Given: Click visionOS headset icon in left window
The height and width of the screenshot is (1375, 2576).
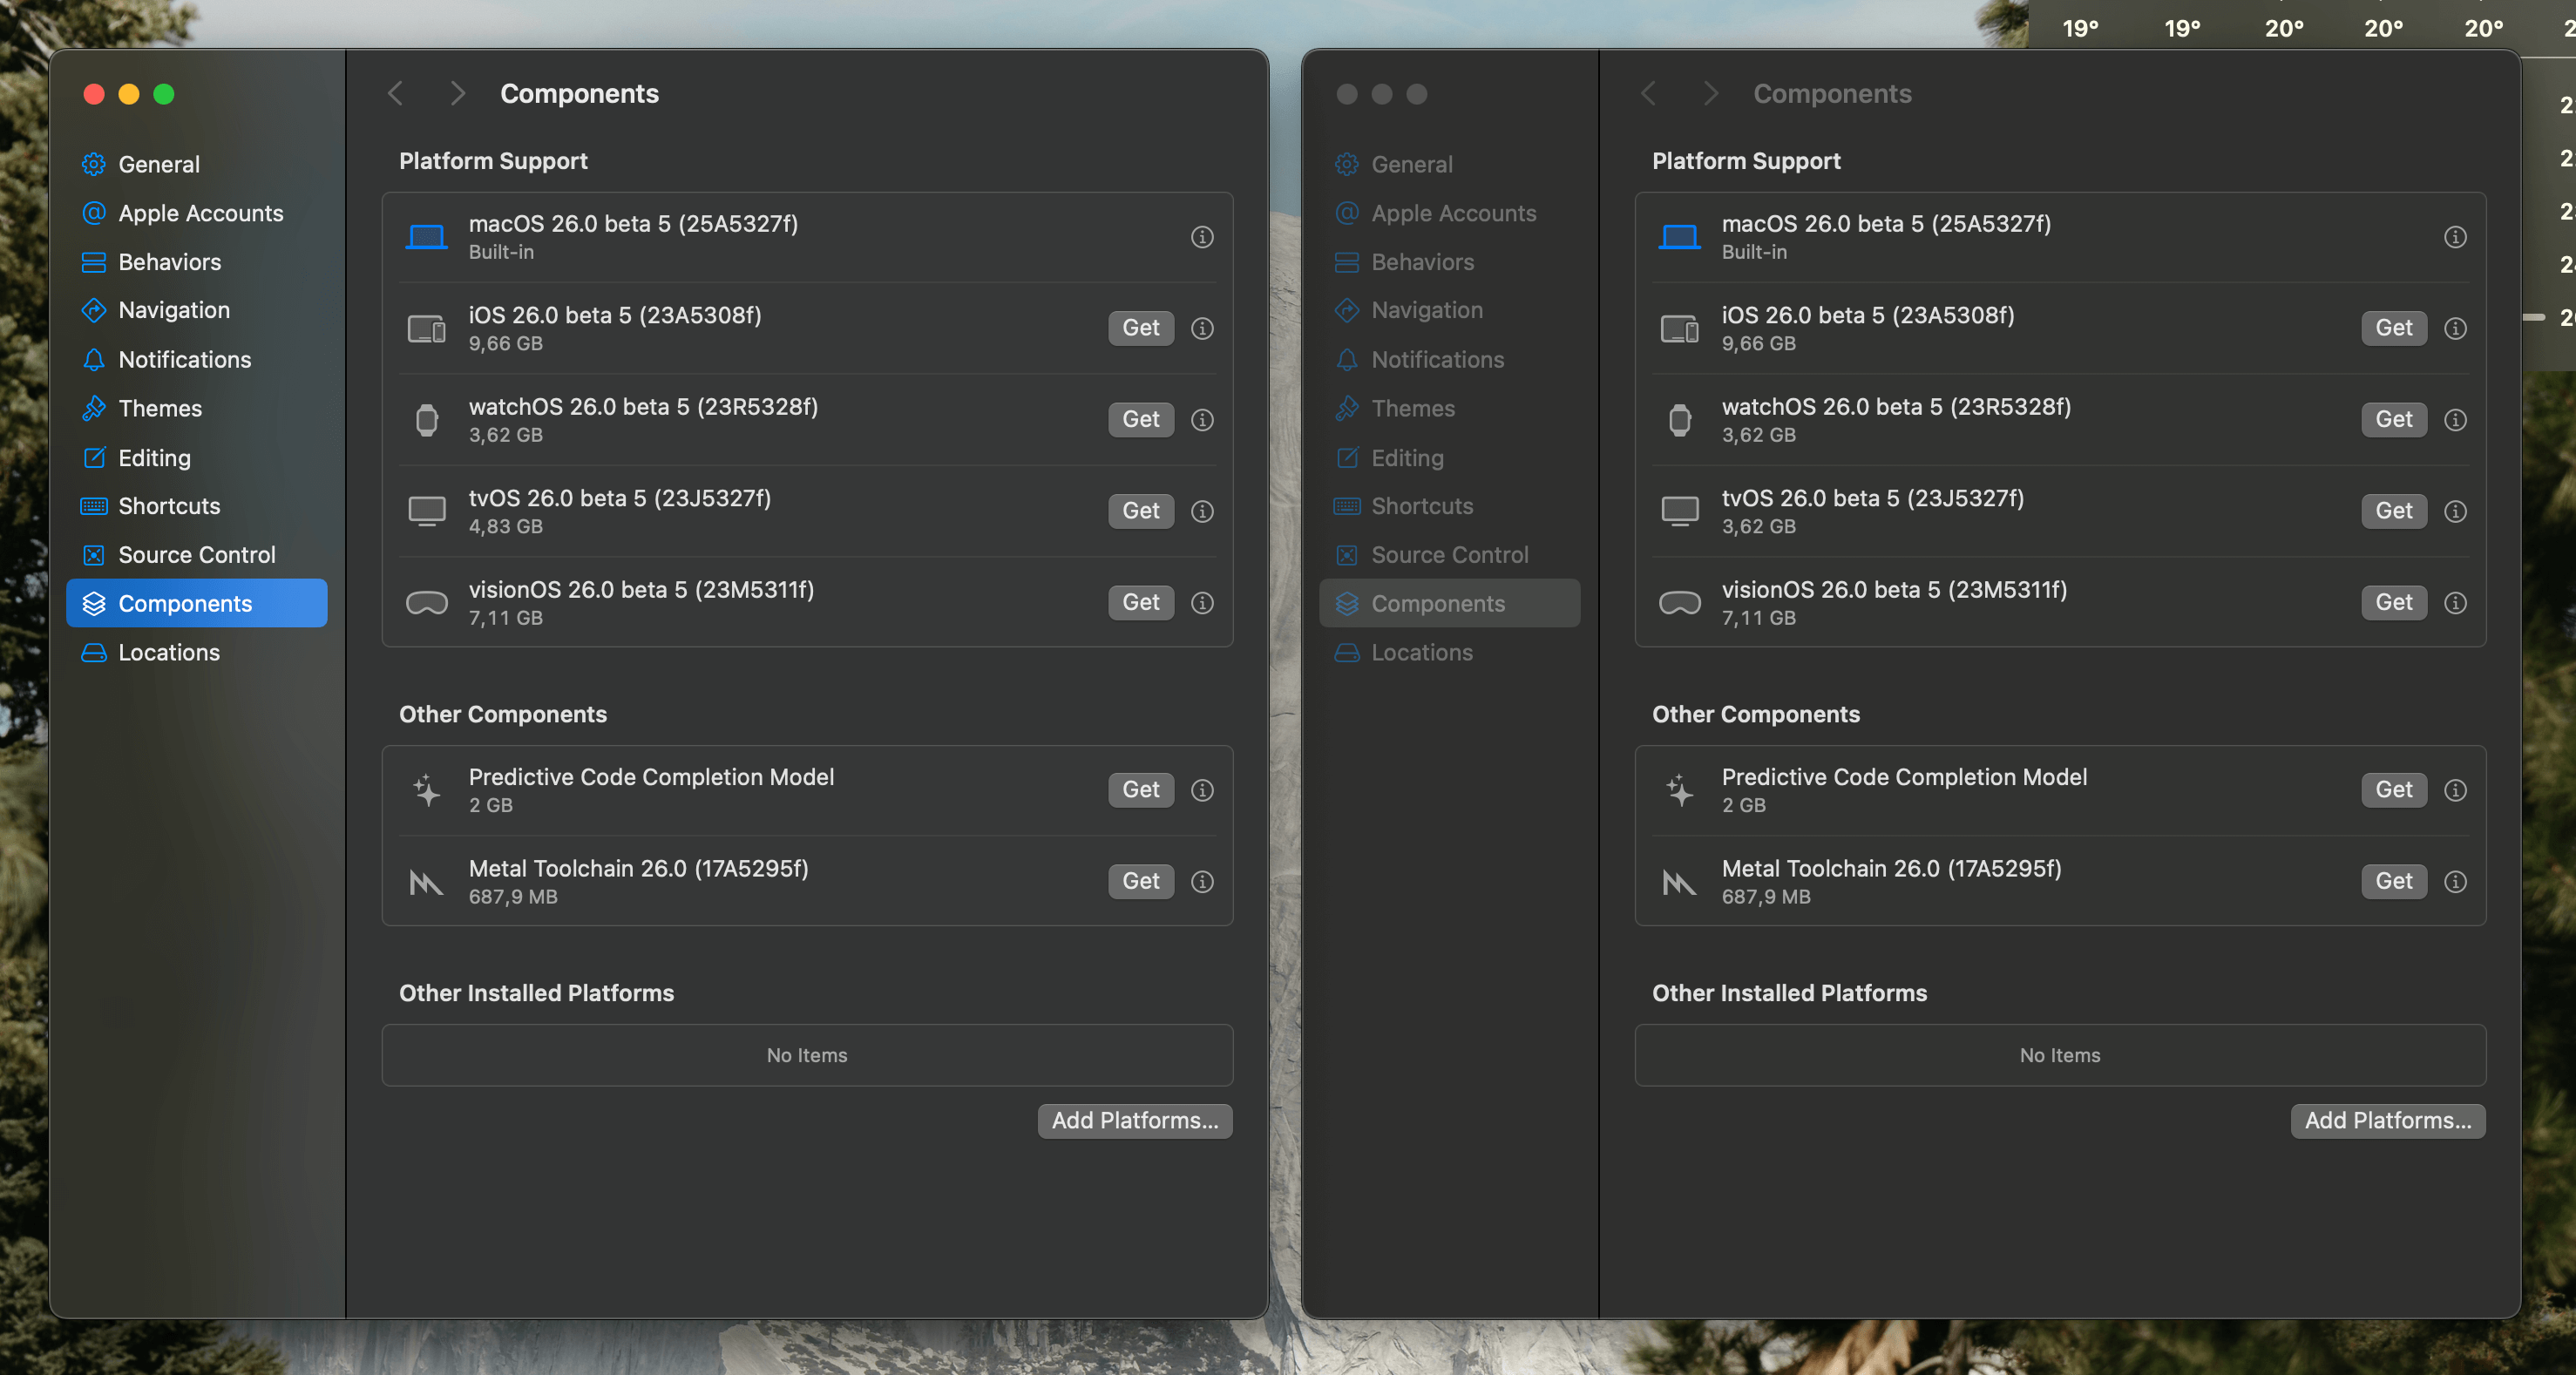Looking at the screenshot, I should click(x=426, y=603).
